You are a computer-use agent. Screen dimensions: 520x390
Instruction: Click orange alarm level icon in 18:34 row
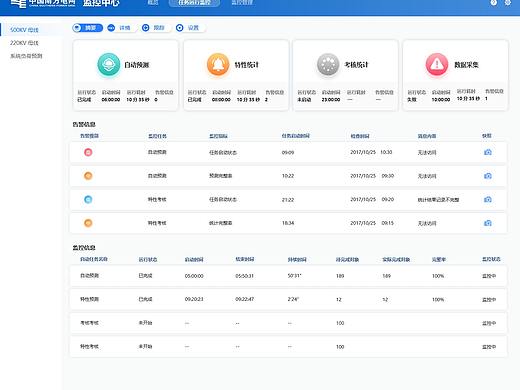pos(88,223)
